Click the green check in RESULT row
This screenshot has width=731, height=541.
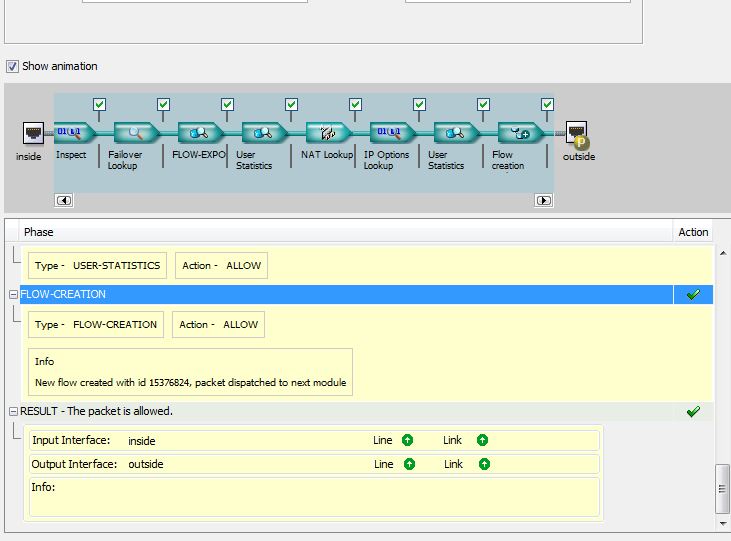[x=693, y=411]
